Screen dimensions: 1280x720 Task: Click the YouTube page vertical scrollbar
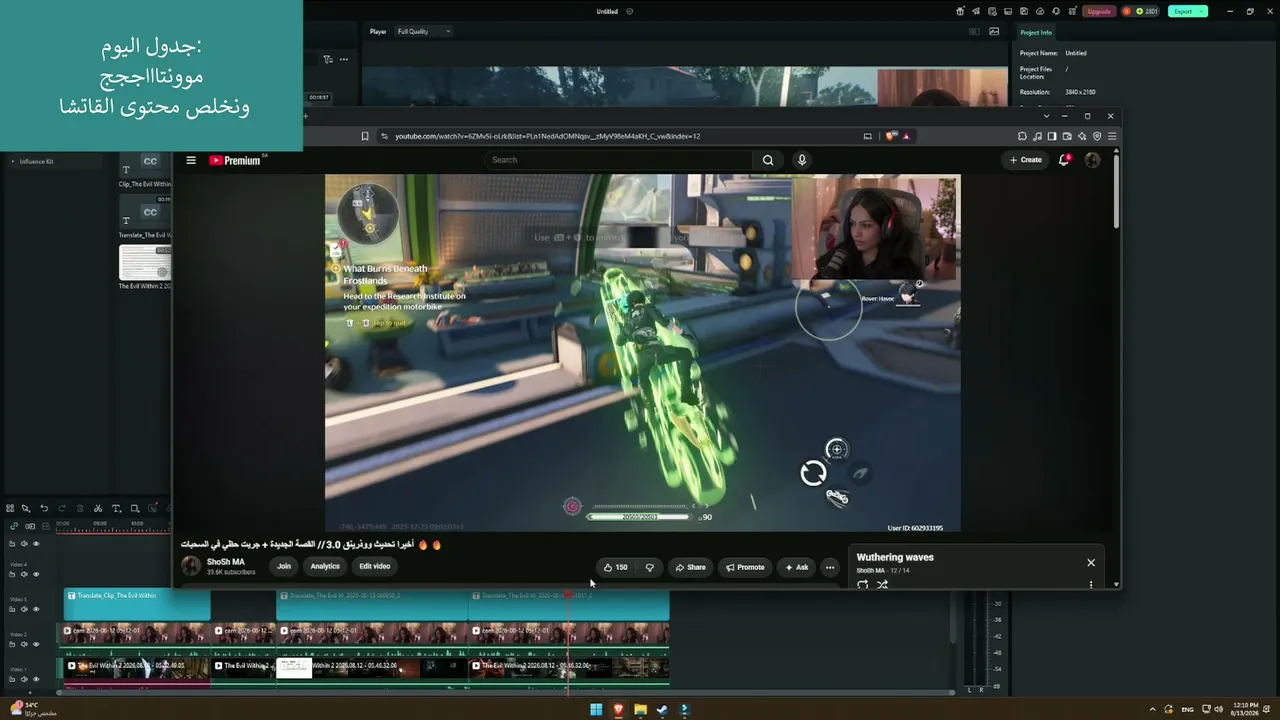coord(1117,190)
